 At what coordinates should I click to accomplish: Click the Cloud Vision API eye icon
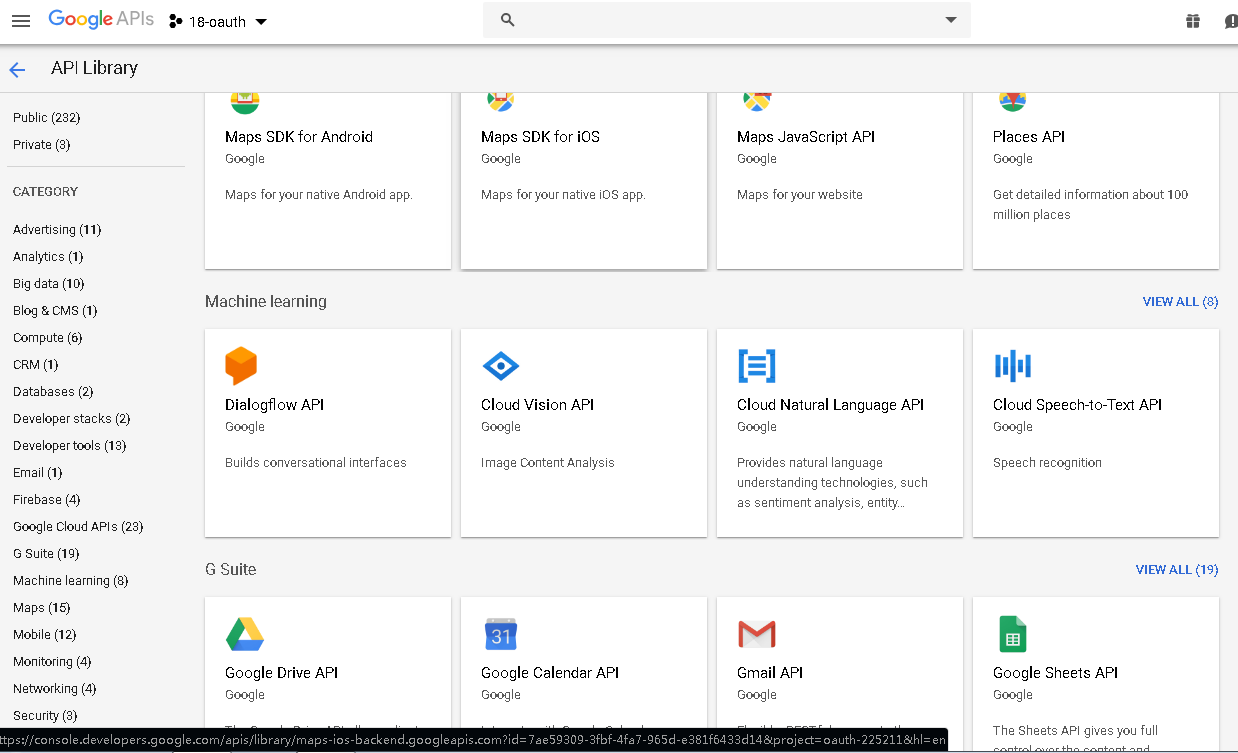tap(500, 366)
